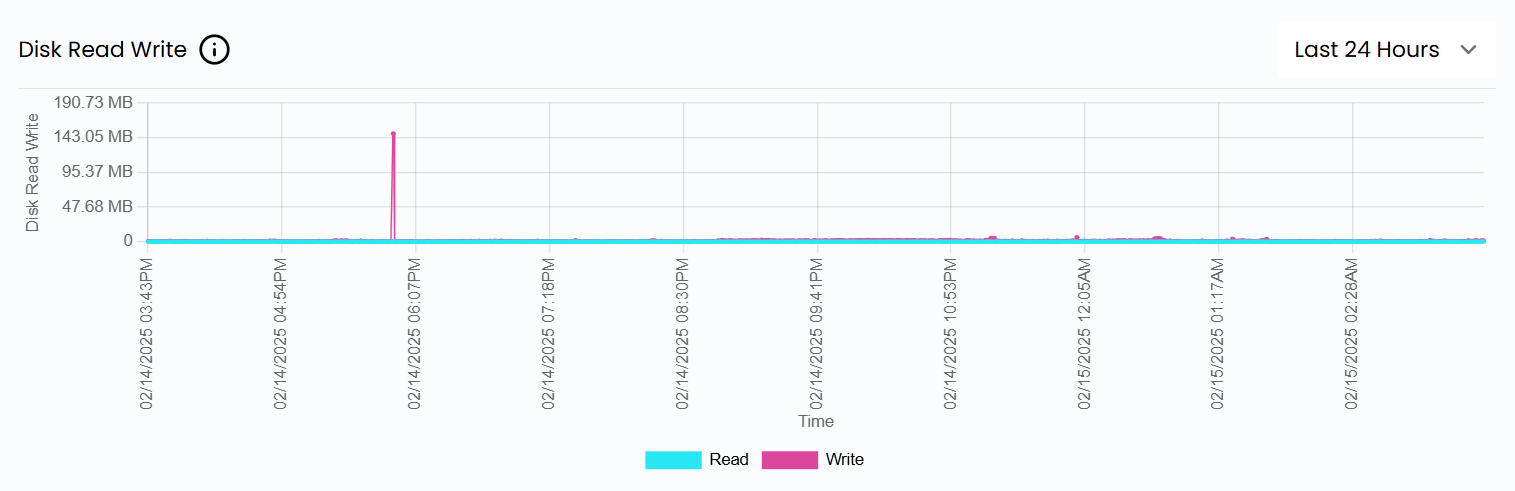Toggle the Read series via its cyan swatch

point(672,460)
